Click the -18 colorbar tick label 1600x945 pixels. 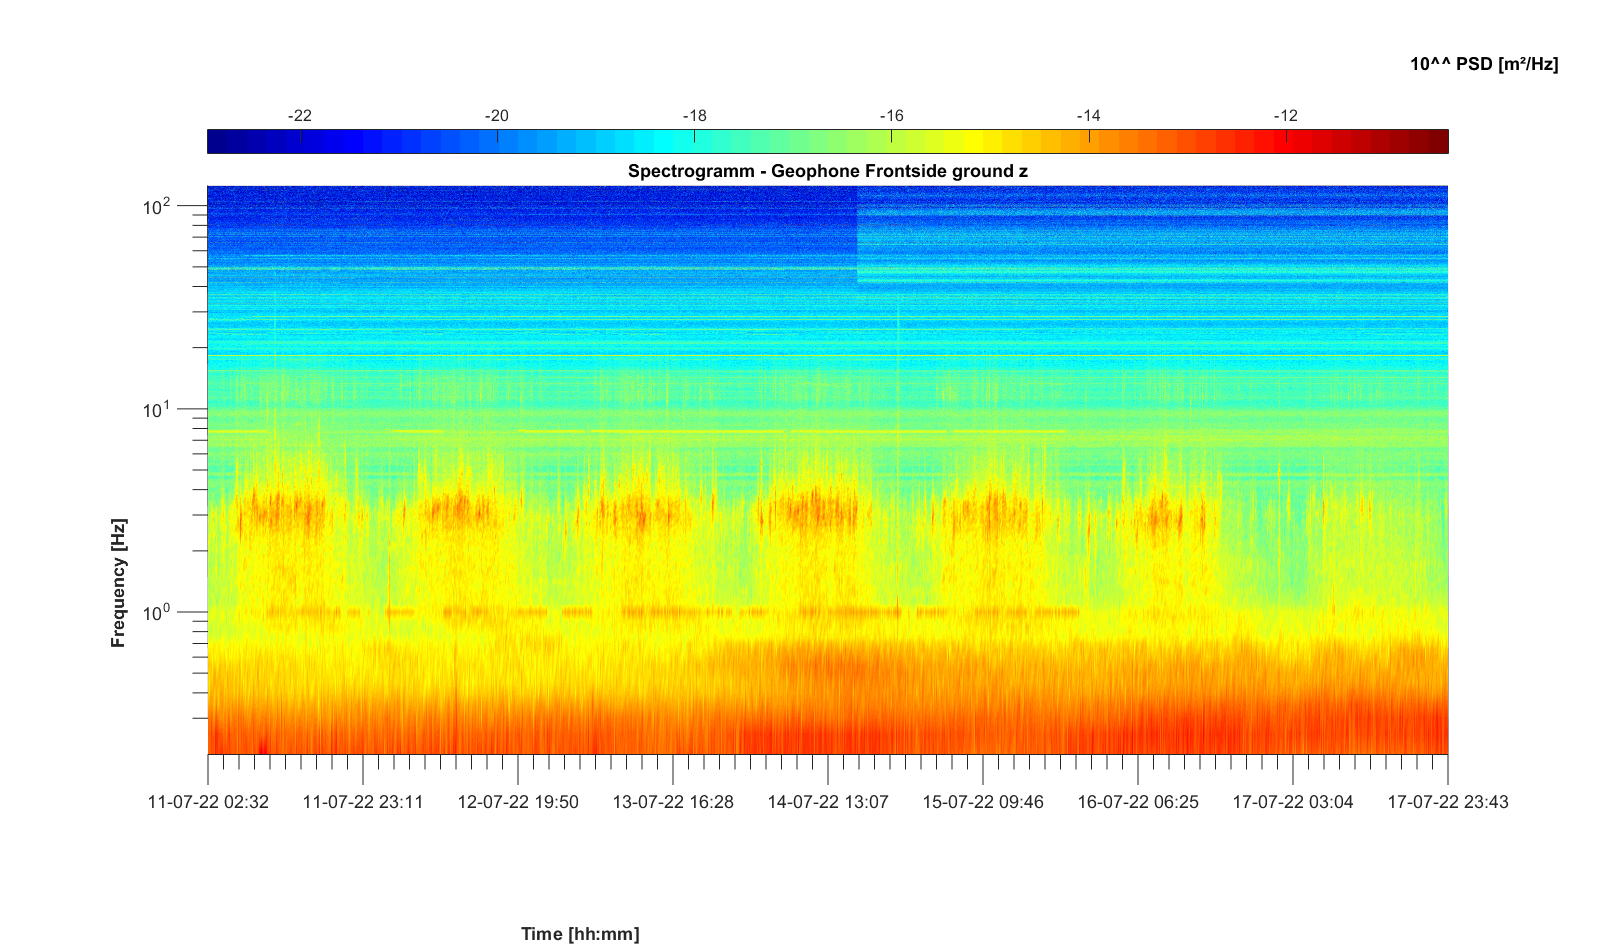(694, 116)
